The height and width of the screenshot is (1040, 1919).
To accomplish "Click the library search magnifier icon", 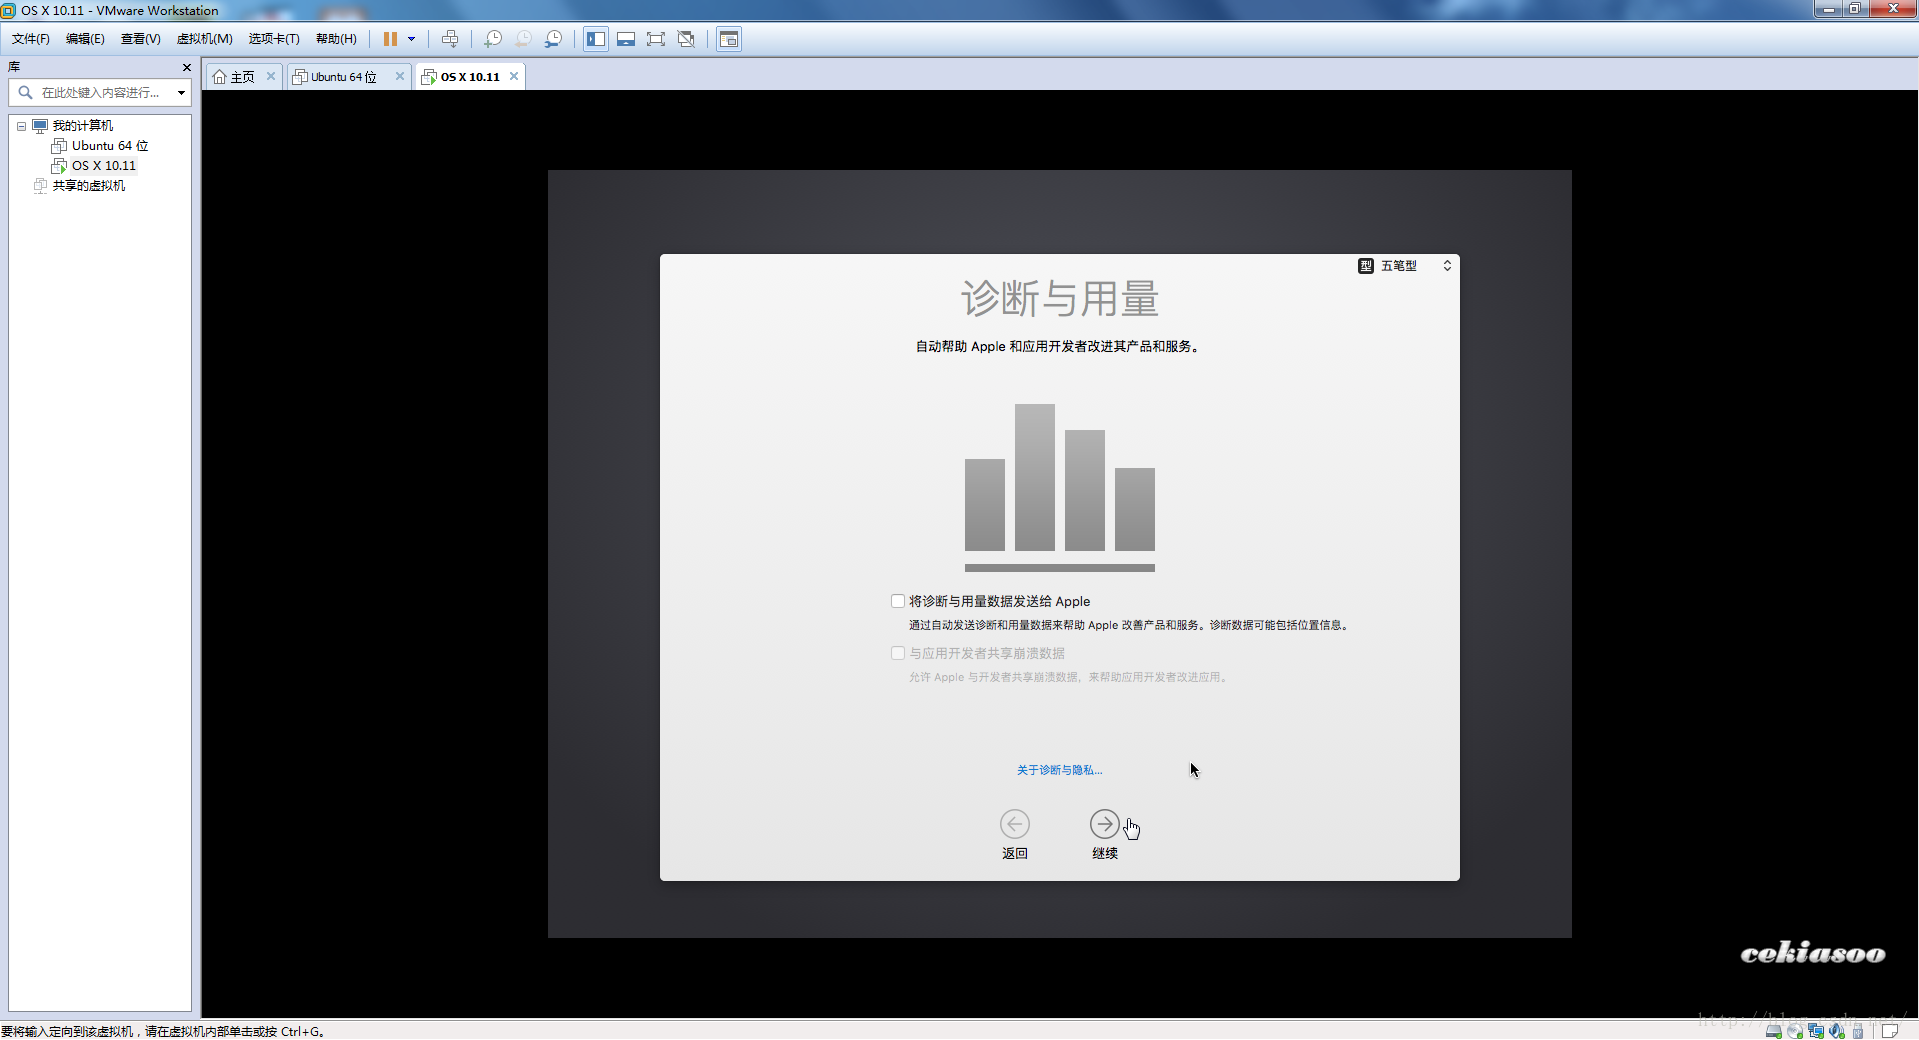I will point(25,92).
